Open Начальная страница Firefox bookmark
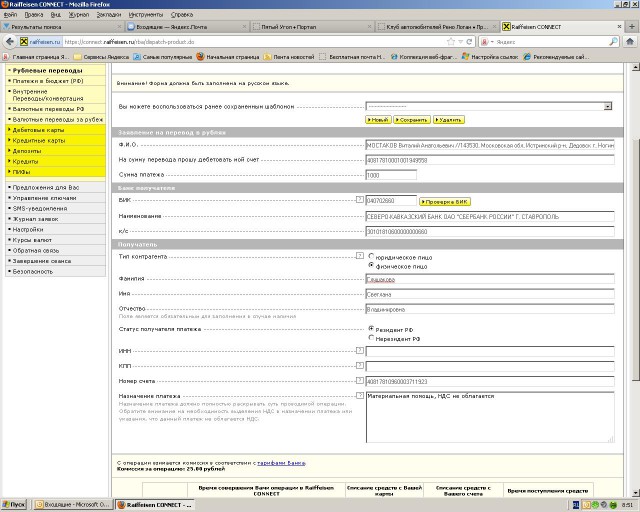Screen dimensions: 640x512 tap(228, 57)
